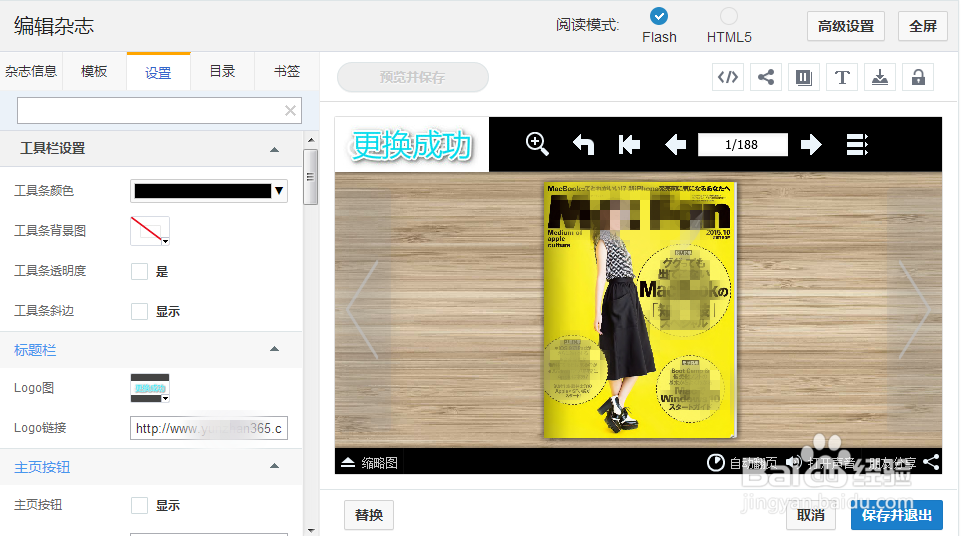Screen dimensions: 966x536
Task: Click the 更换成功 logo image
Action: [x=412, y=145]
